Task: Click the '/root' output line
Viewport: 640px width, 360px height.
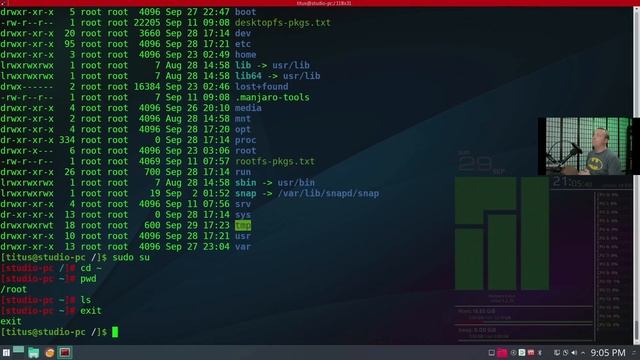Action: point(13,289)
